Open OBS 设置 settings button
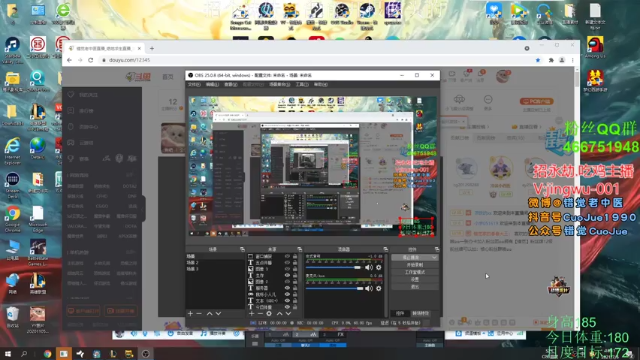Image resolution: width=640 pixels, height=360 pixels. click(415, 280)
